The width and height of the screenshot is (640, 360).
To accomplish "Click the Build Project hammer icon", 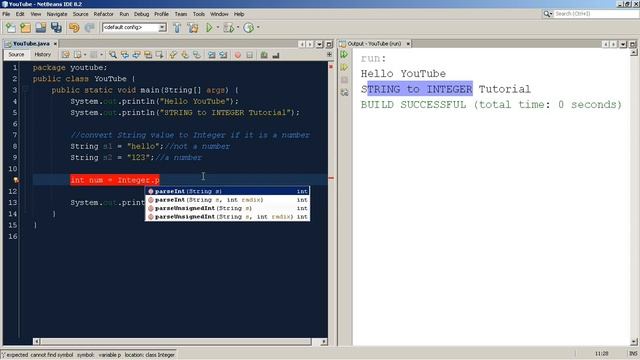I will coord(177,27).
